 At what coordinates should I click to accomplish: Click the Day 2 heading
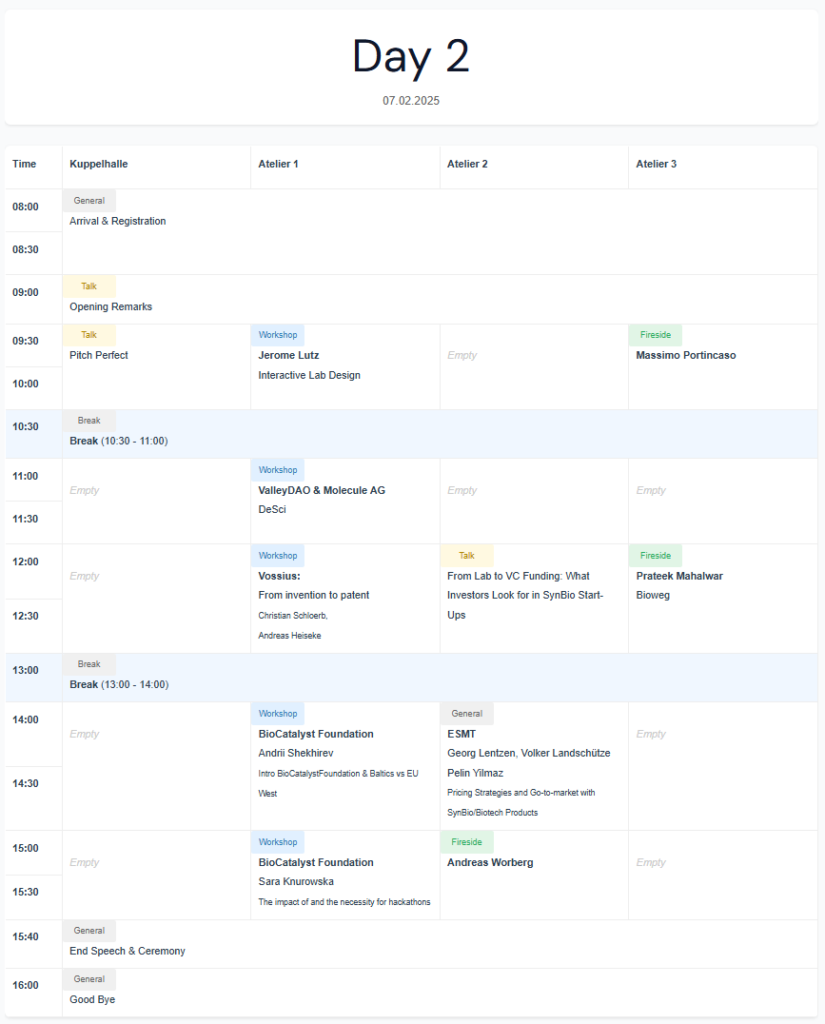point(411,57)
